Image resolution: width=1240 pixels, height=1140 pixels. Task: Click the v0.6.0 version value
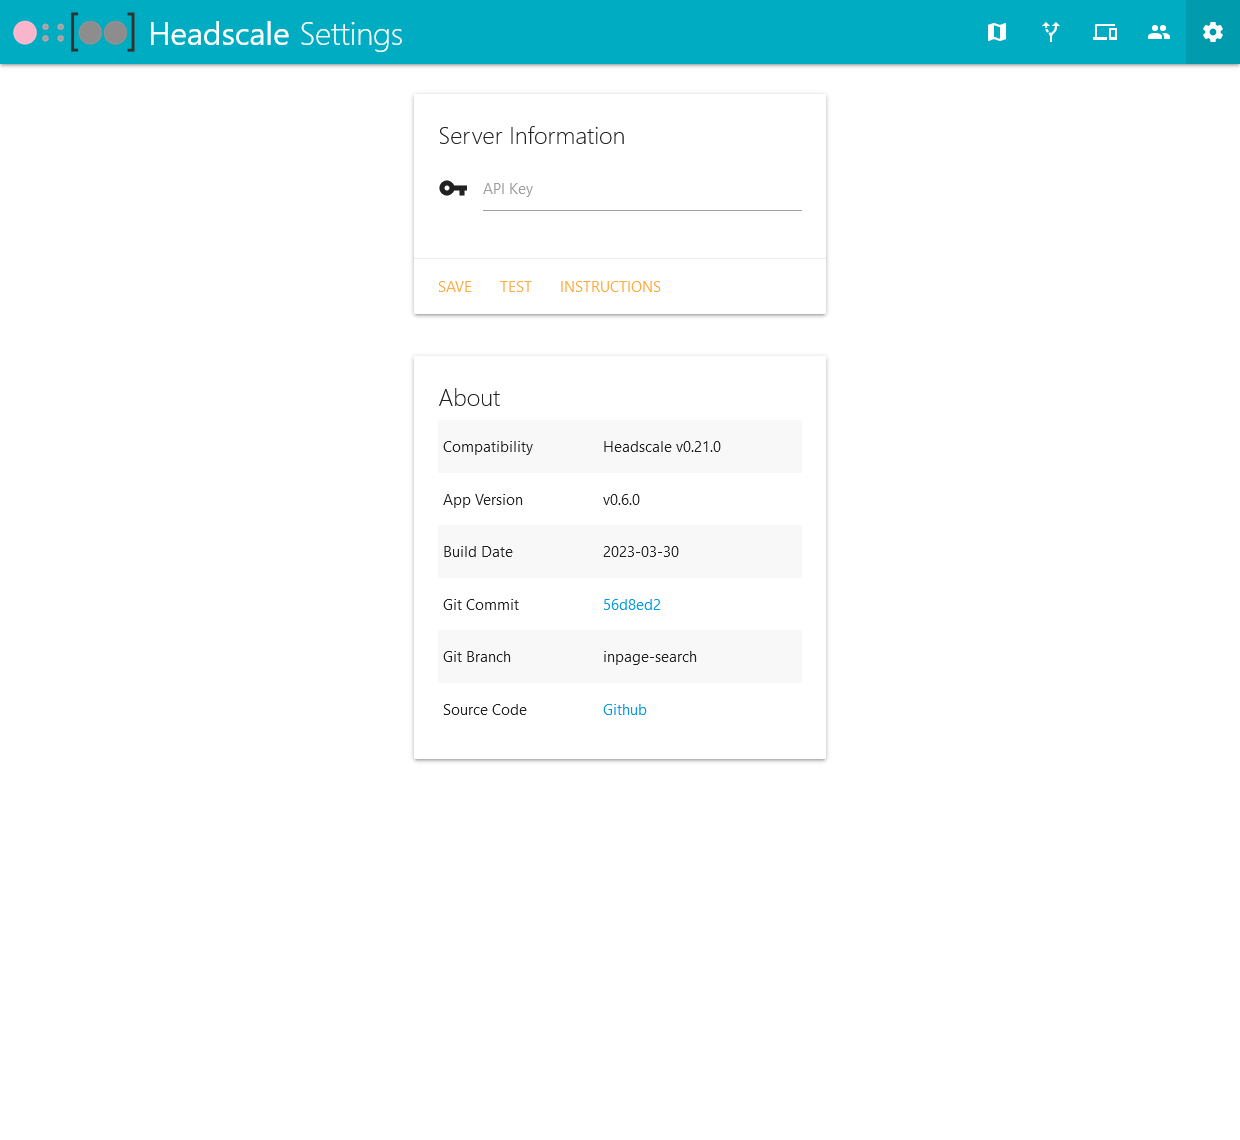[621, 500]
